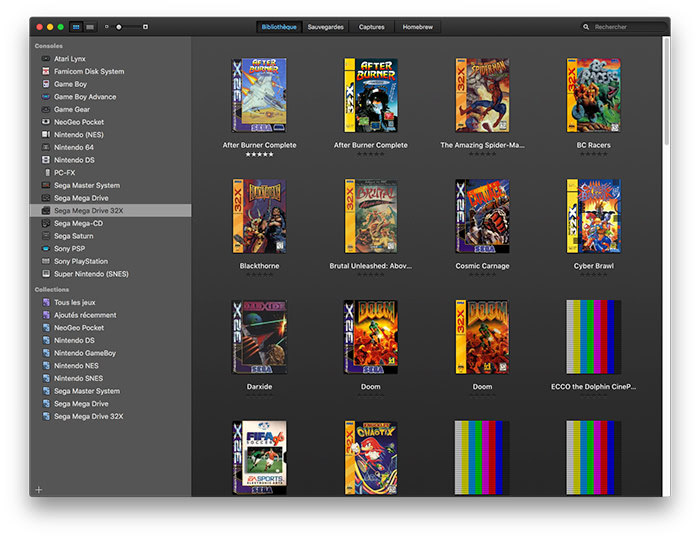700x539 pixels.
Task: Select NeoGeo Pocket console icon in Consoles
Action: click(46, 121)
